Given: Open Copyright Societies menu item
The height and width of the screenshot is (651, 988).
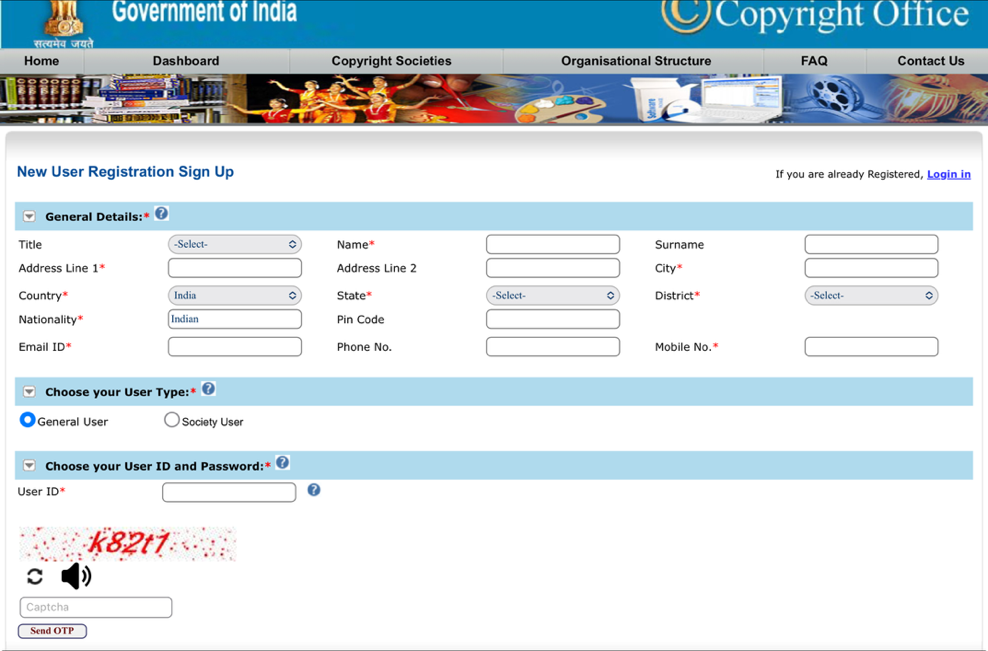Looking at the screenshot, I should pos(391,61).
